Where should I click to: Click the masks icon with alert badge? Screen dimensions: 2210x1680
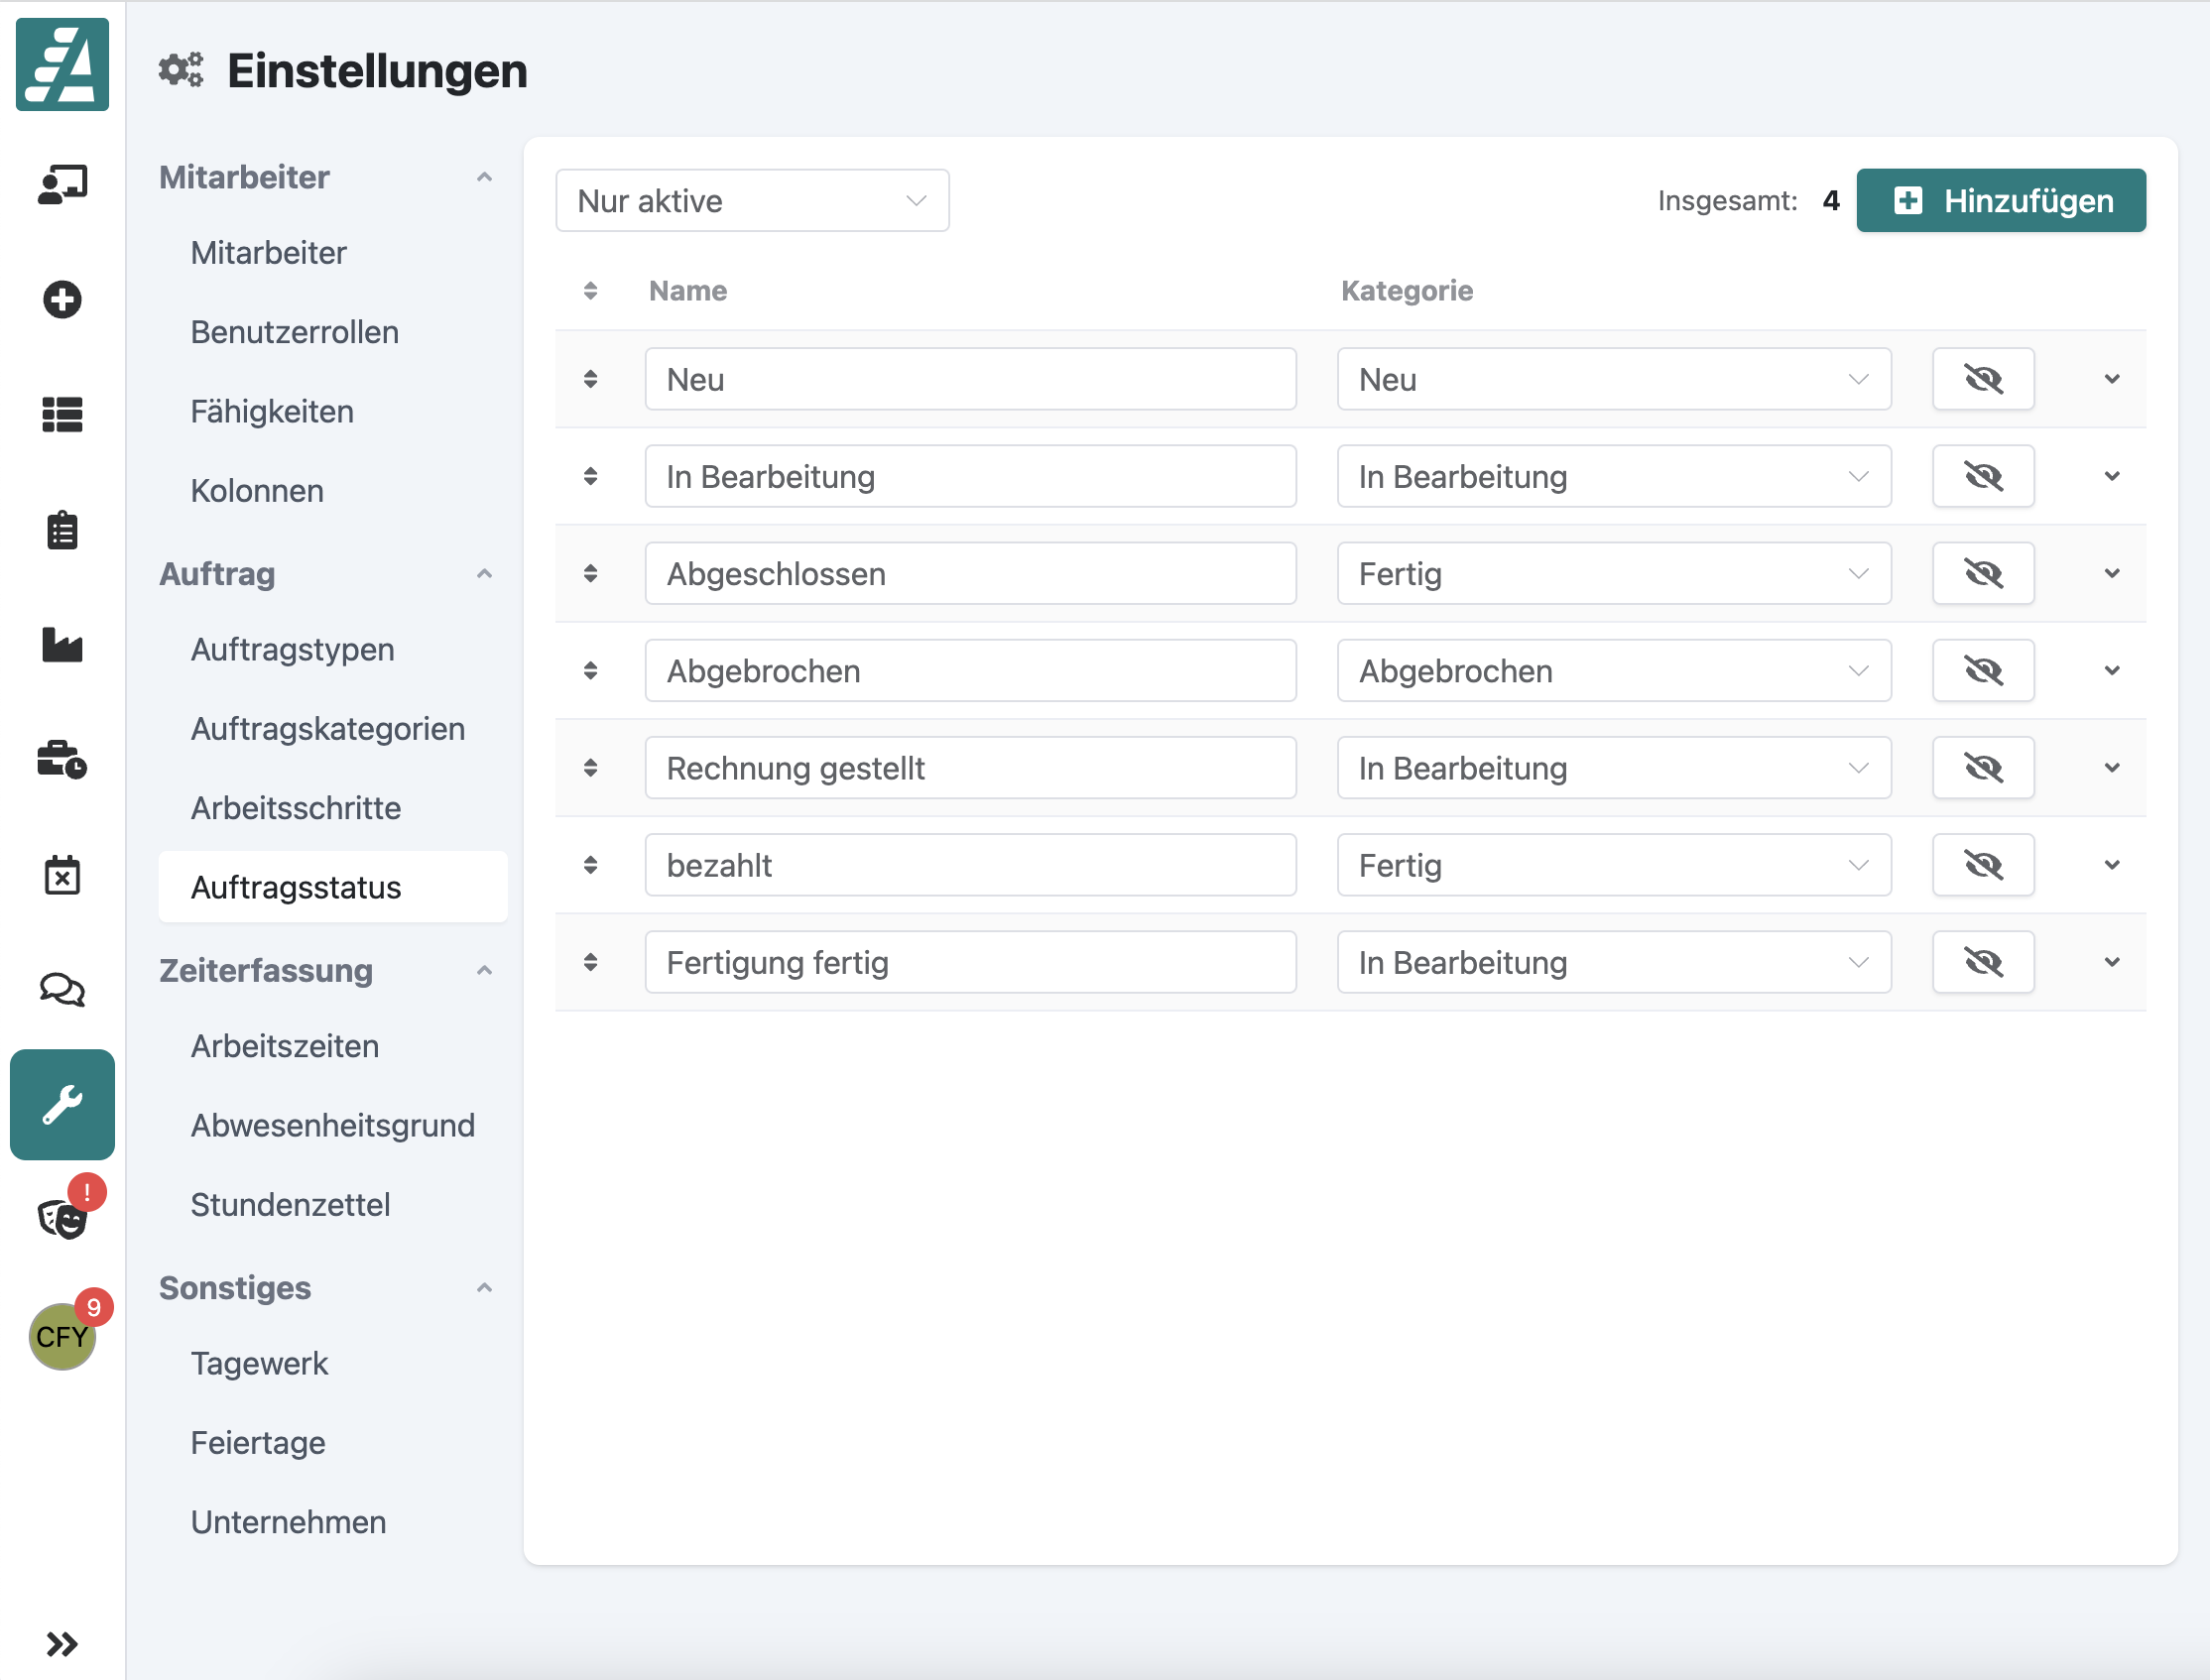[x=62, y=1218]
